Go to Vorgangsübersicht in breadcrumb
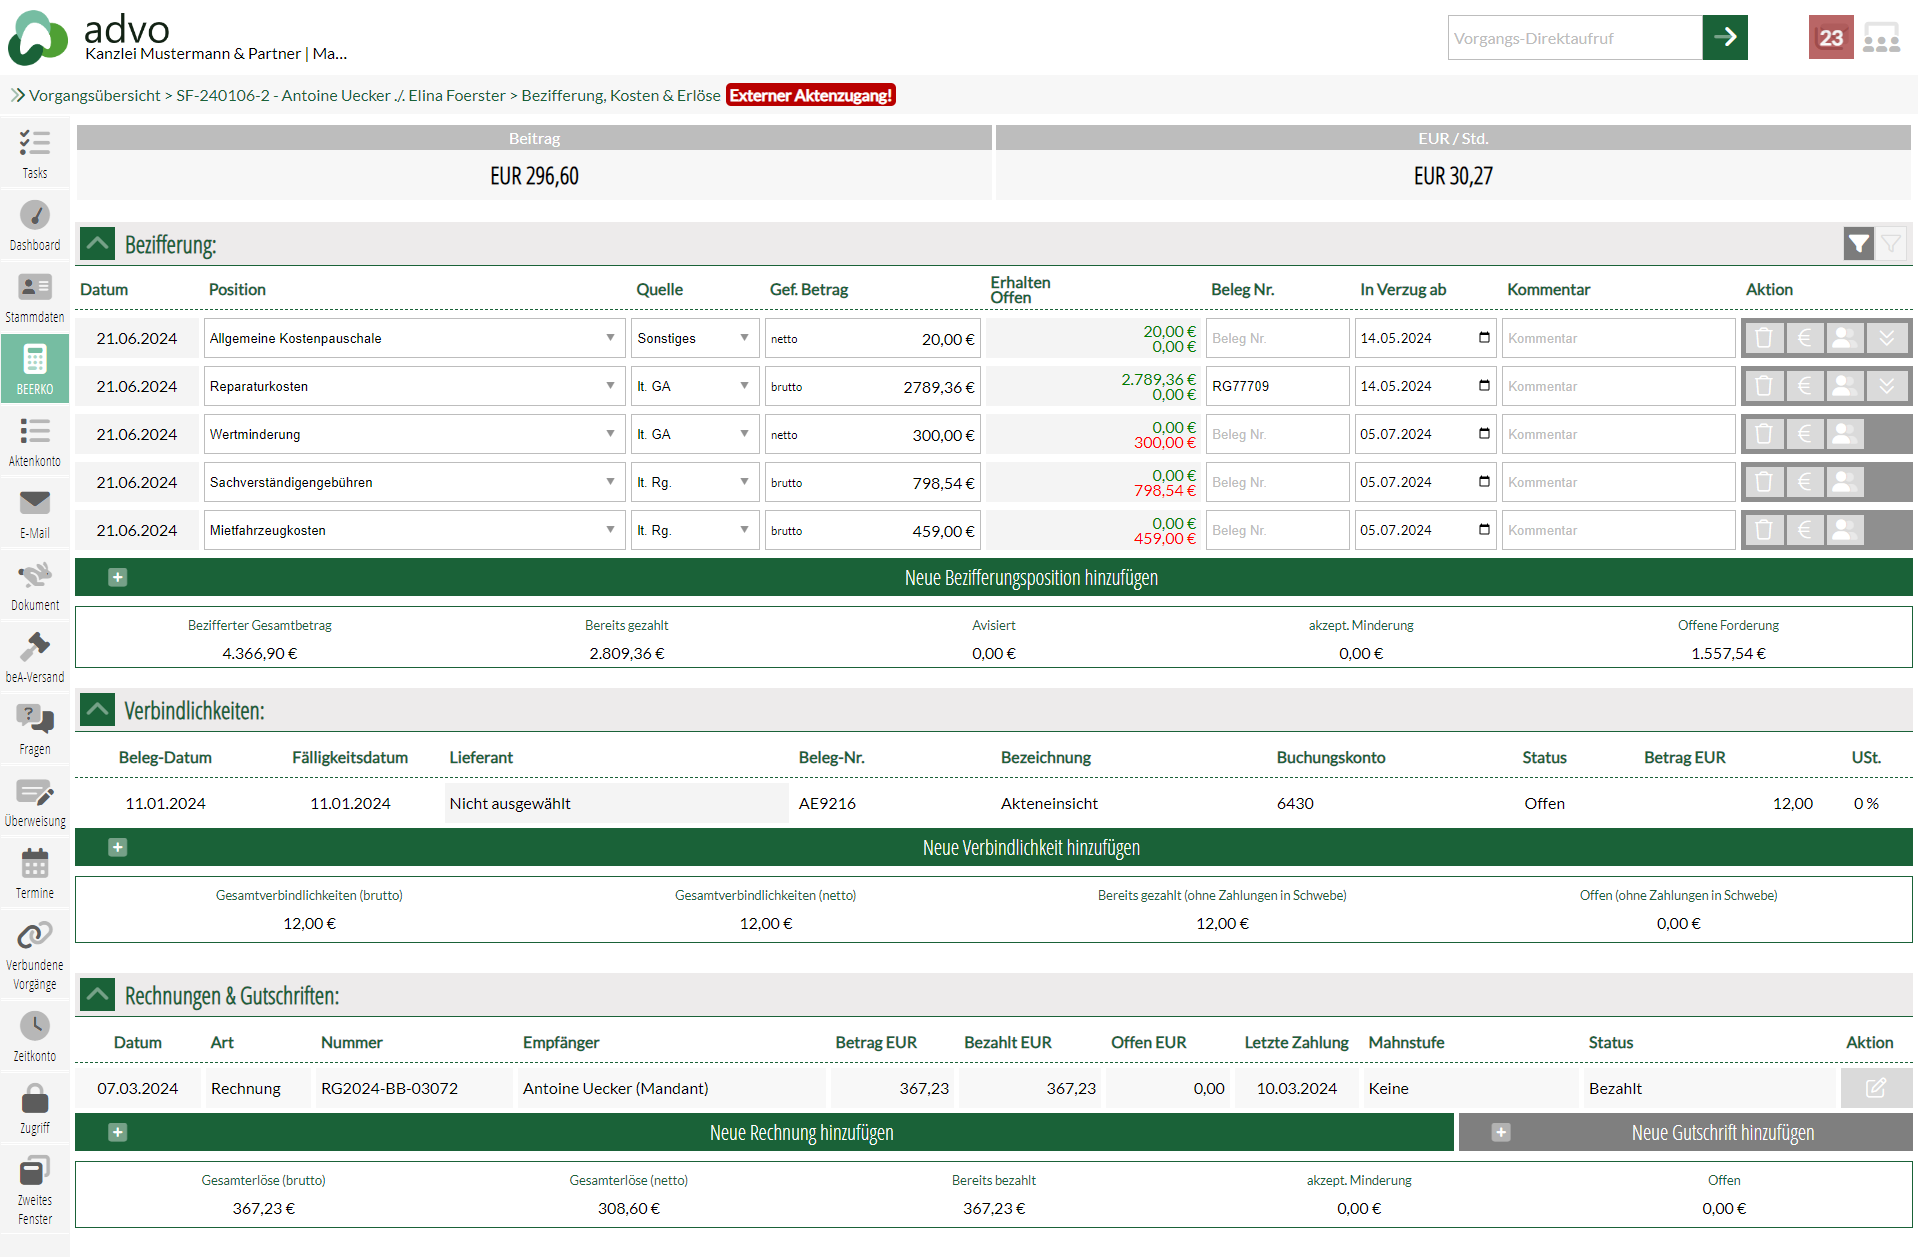Viewport: 1918px width, 1257px height. point(94,95)
